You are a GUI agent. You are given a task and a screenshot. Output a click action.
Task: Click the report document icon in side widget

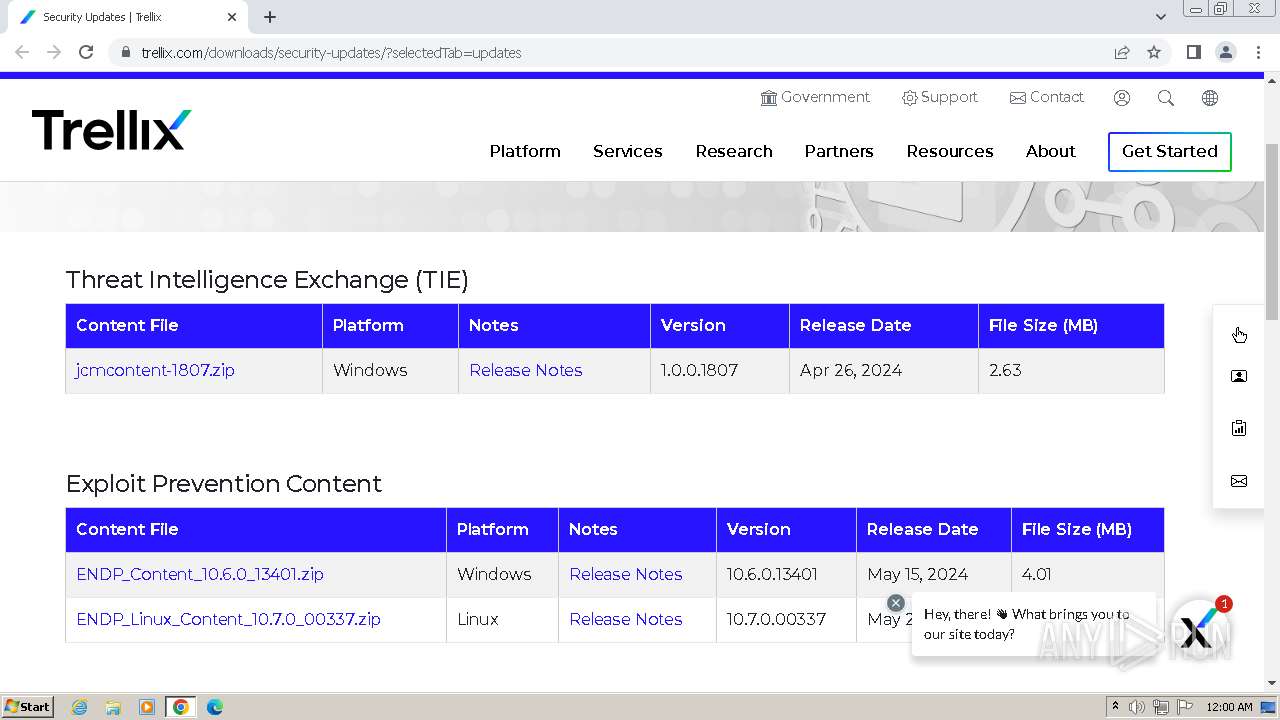click(x=1239, y=428)
